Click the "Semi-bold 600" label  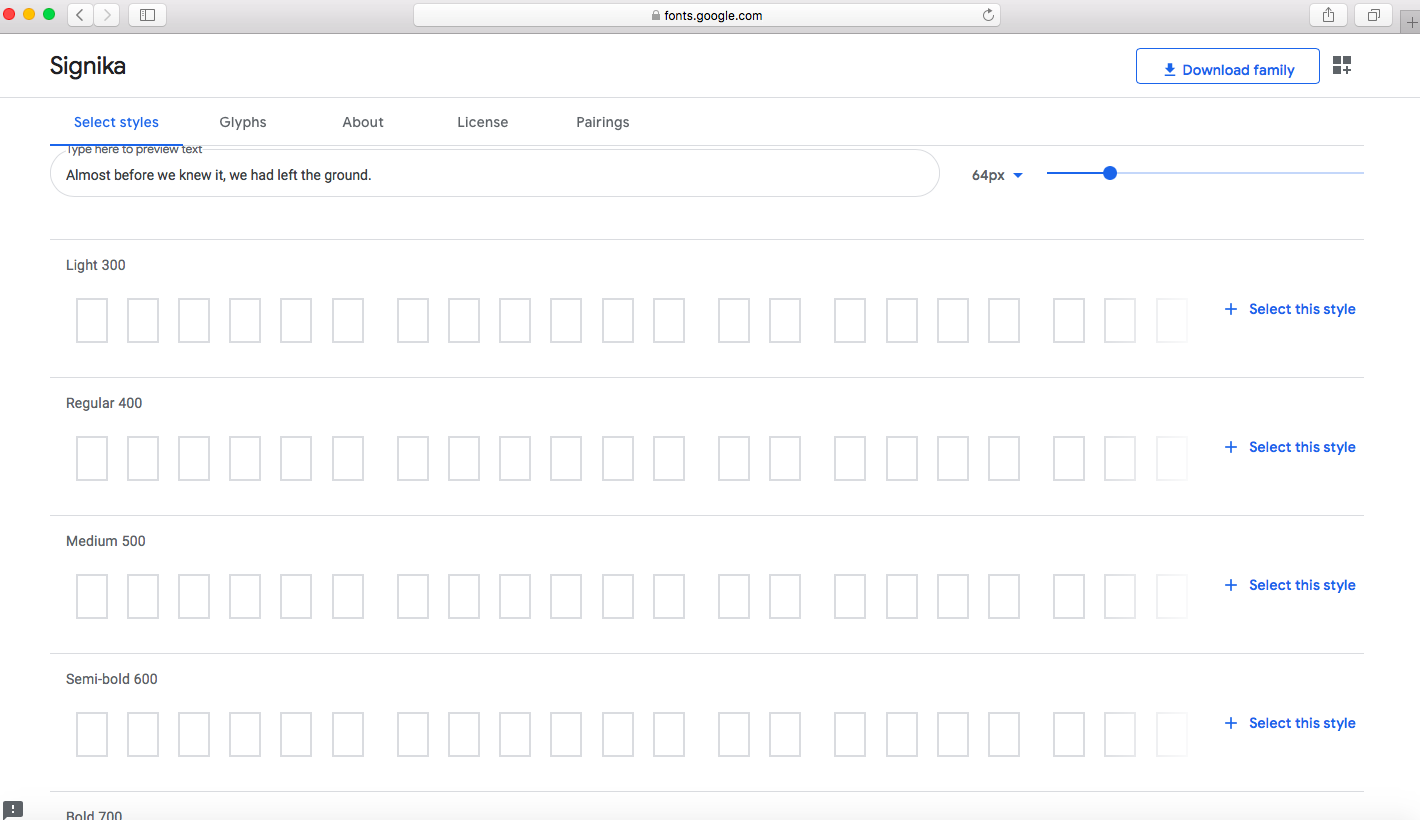coord(112,679)
